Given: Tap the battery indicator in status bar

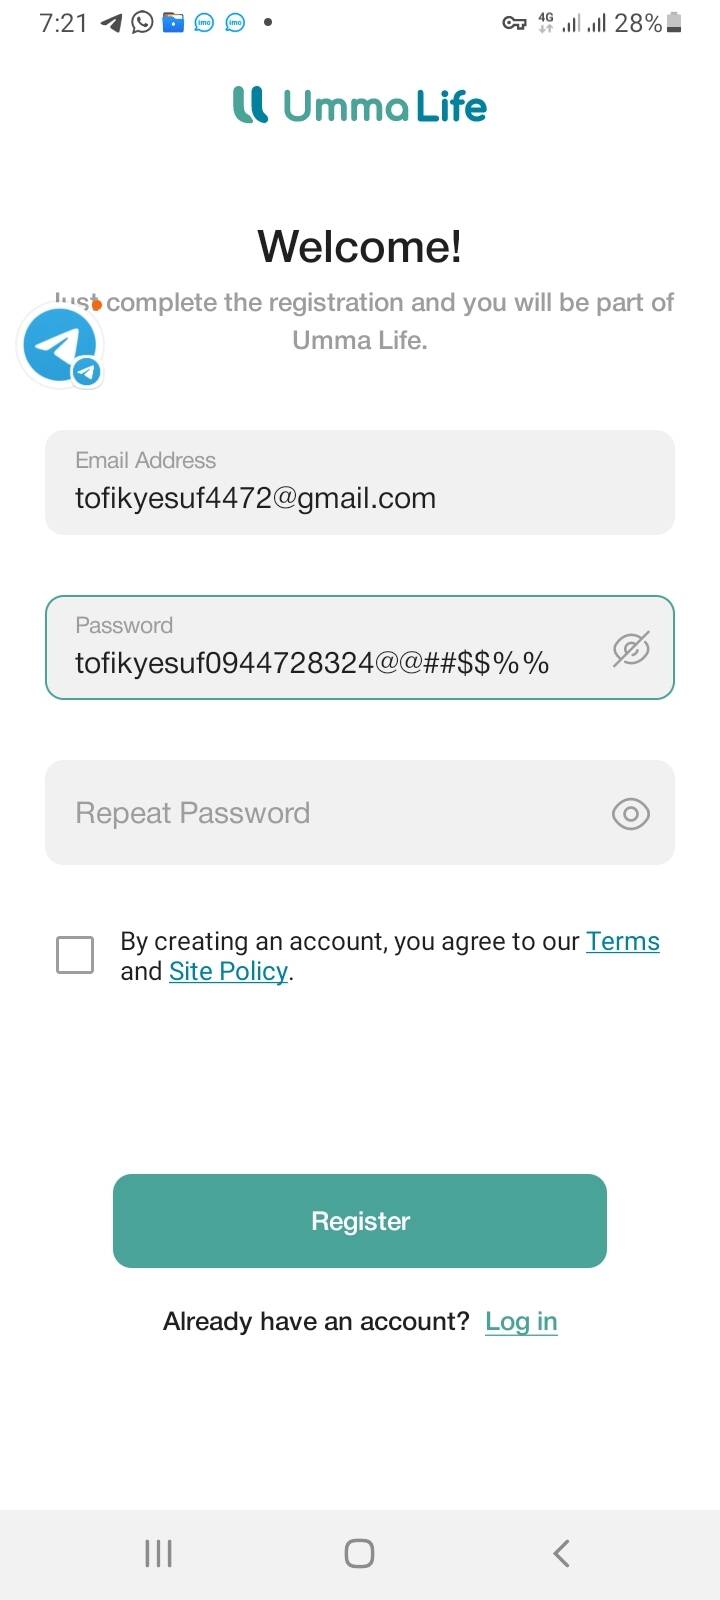Looking at the screenshot, I should [674, 23].
